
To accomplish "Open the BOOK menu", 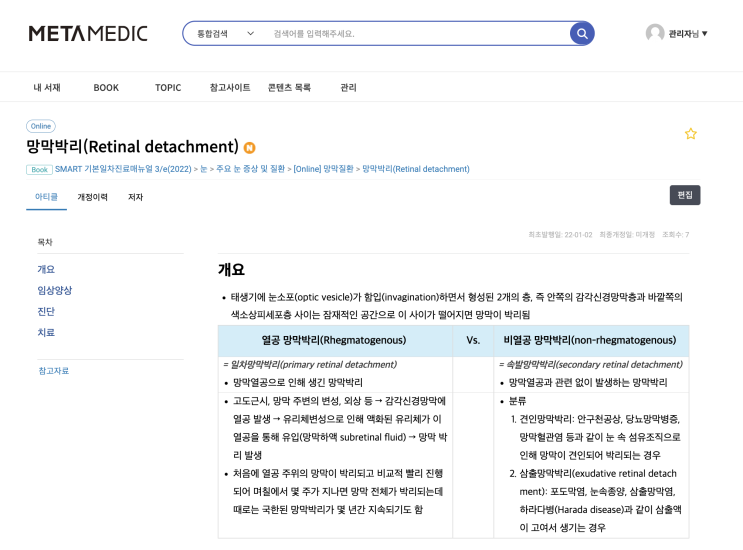I will [106, 88].
